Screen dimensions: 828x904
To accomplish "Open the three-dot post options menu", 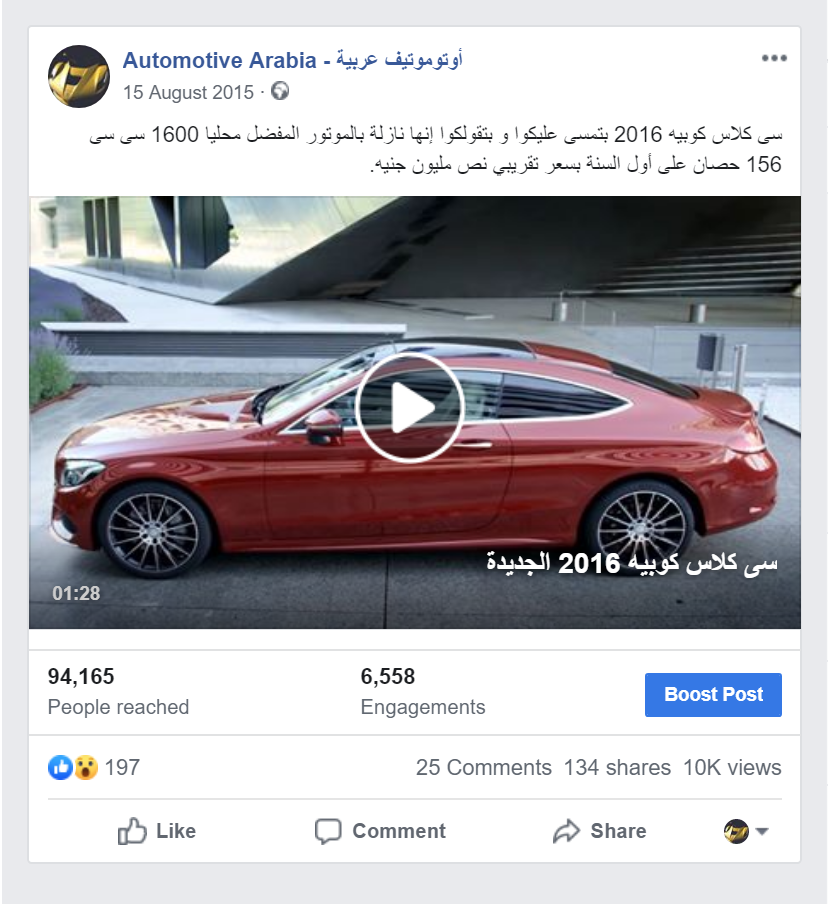I will coord(774,58).
